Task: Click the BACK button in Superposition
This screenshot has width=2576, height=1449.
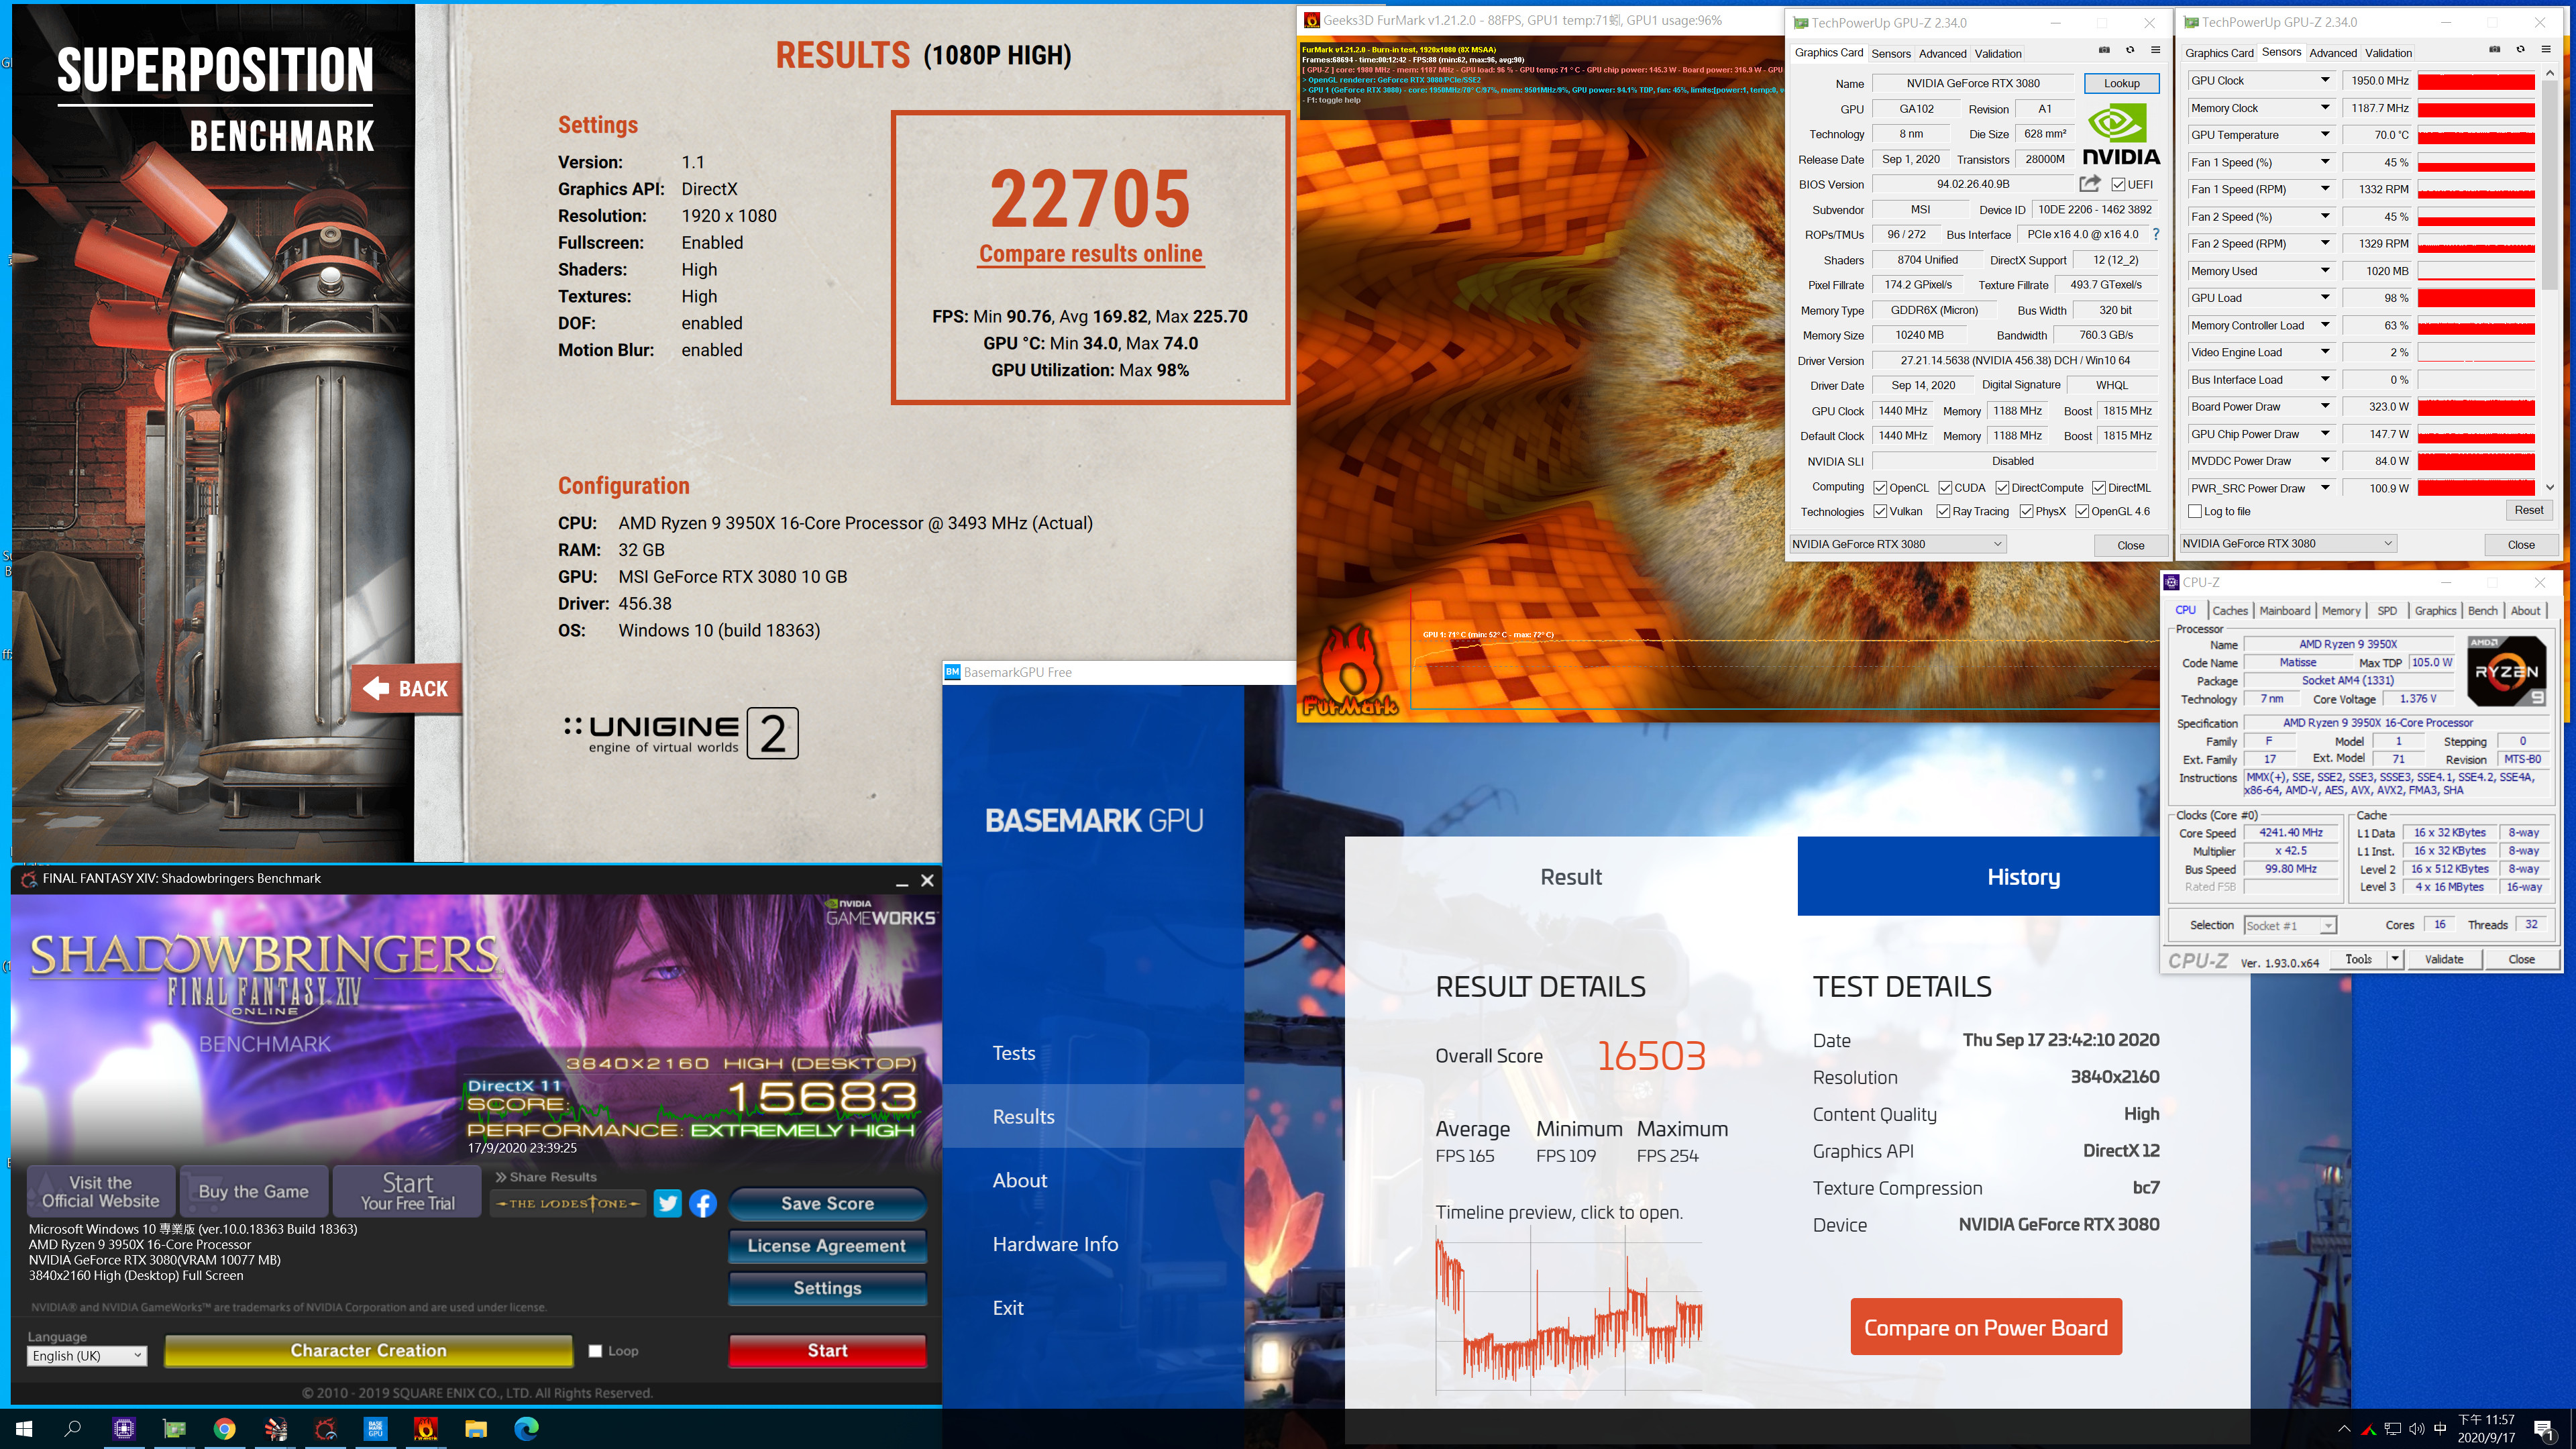Action: pyautogui.click(x=406, y=688)
